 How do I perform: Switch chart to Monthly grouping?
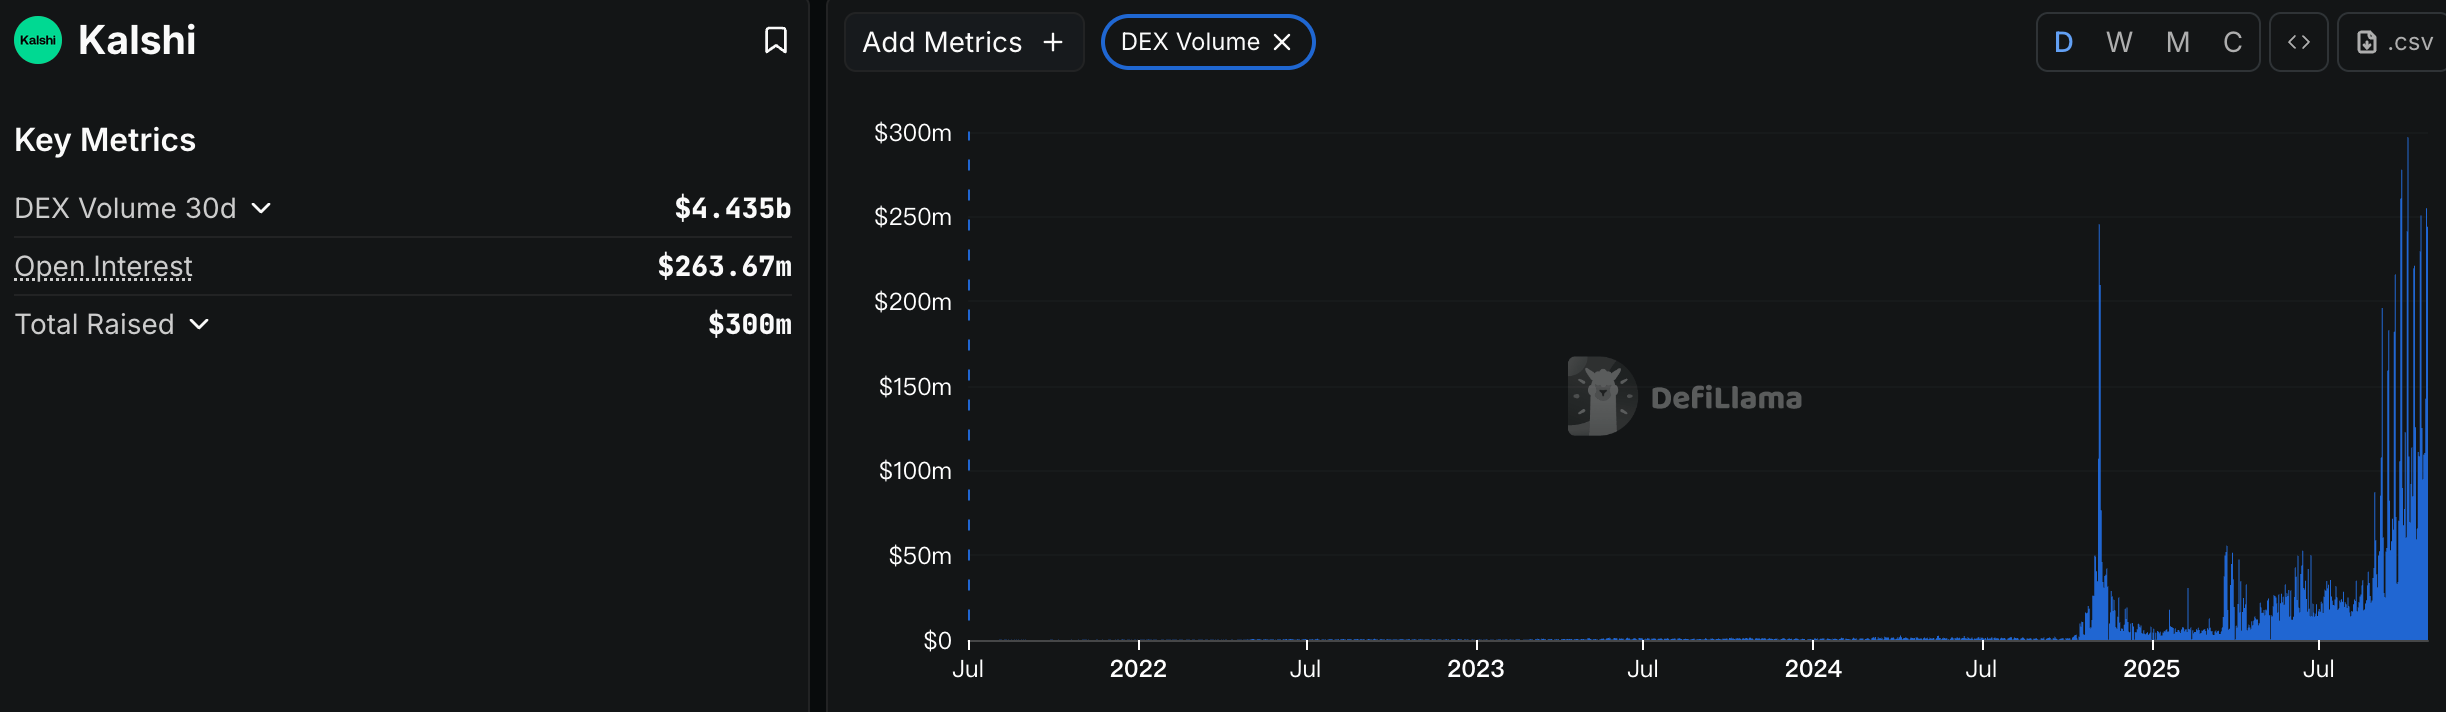pos(2178,42)
